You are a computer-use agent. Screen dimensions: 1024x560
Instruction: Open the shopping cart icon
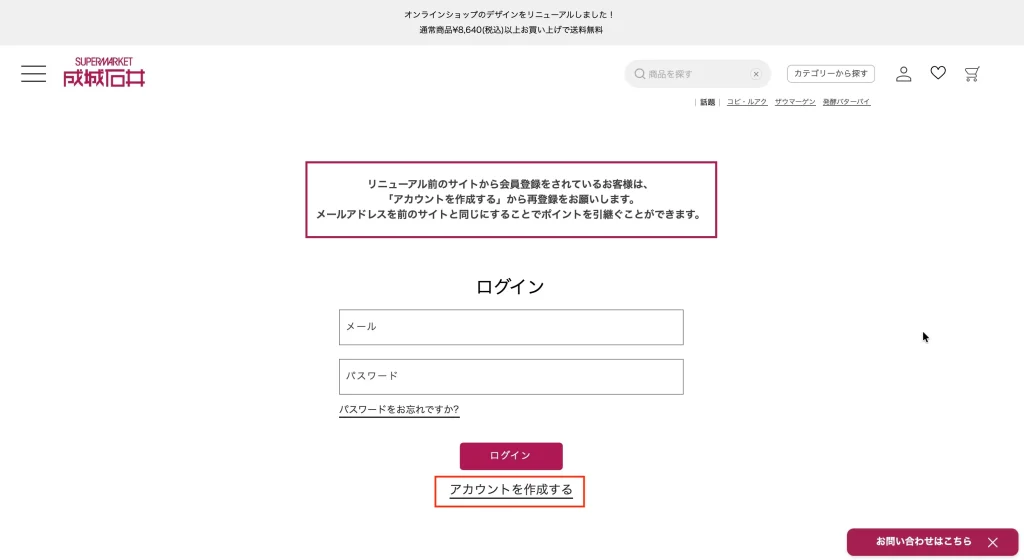(972, 74)
